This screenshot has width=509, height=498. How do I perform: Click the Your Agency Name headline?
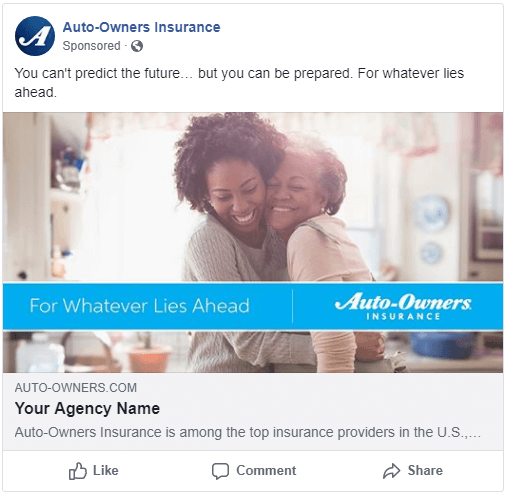pyautogui.click(x=87, y=409)
